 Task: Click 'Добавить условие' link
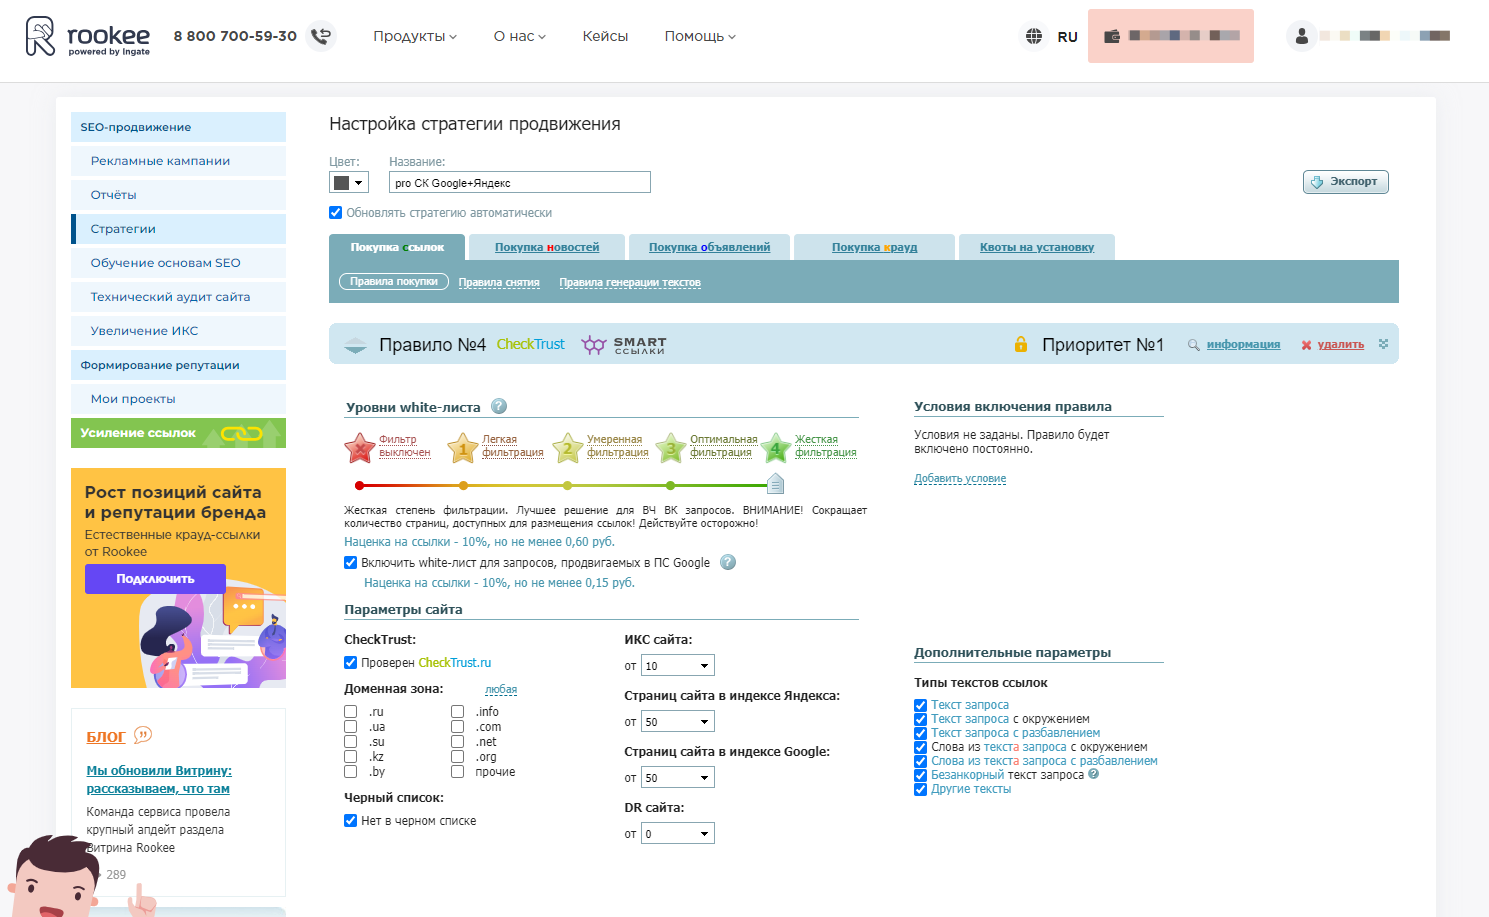[960, 479]
